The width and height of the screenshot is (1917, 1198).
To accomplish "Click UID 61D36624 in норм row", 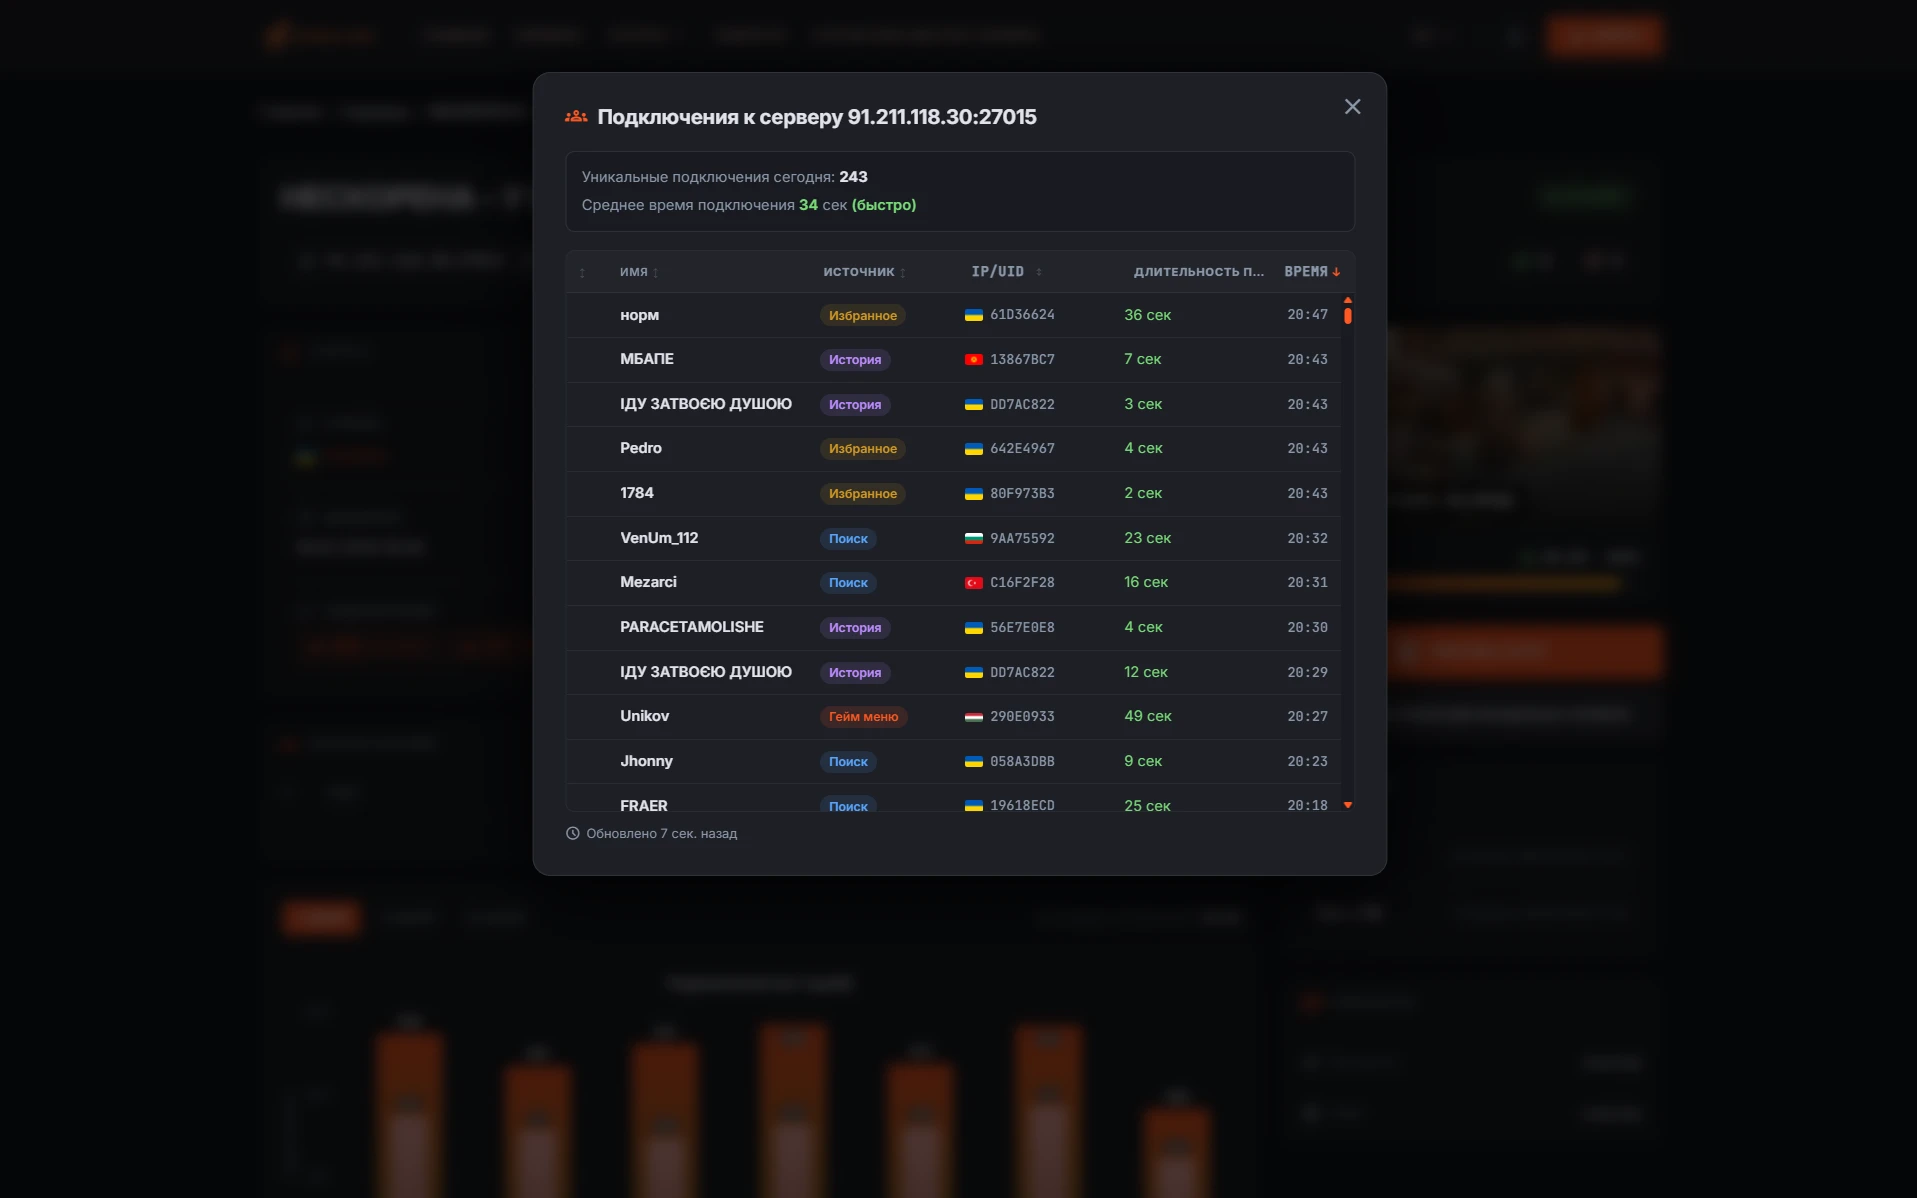I will coord(1022,315).
